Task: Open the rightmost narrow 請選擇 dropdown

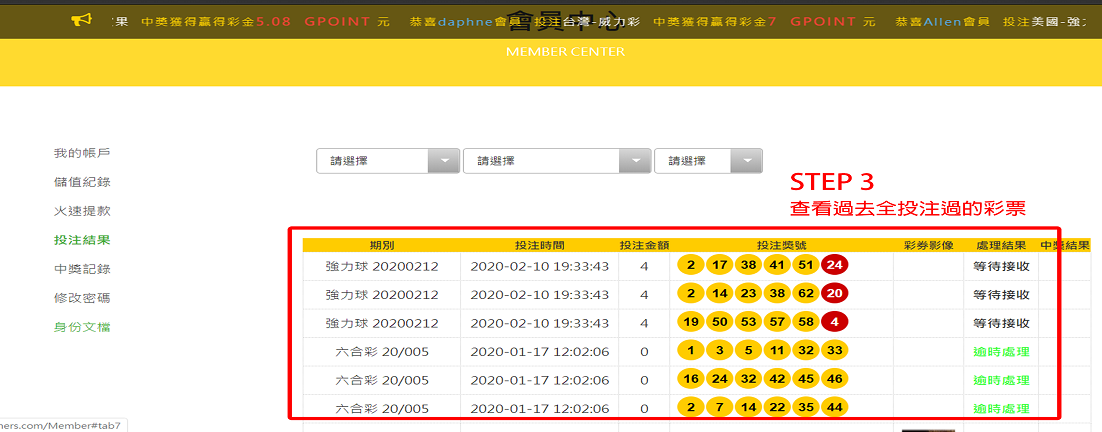Action: pyautogui.click(x=707, y=161)
